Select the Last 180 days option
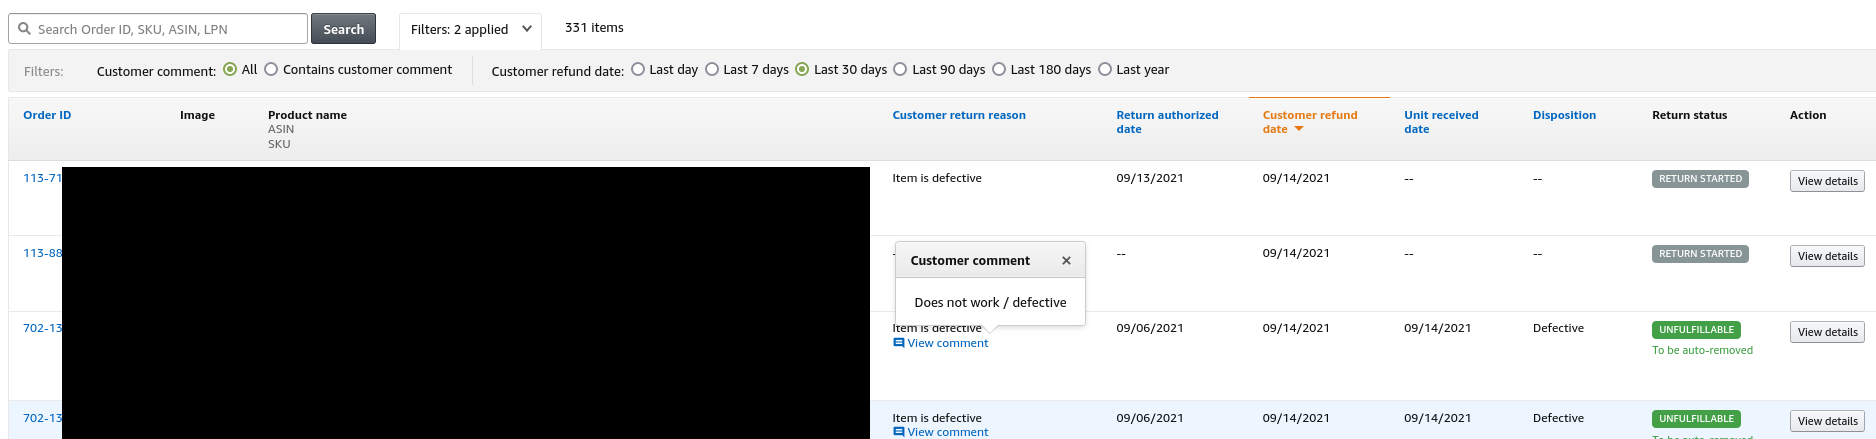 [999, 70]
